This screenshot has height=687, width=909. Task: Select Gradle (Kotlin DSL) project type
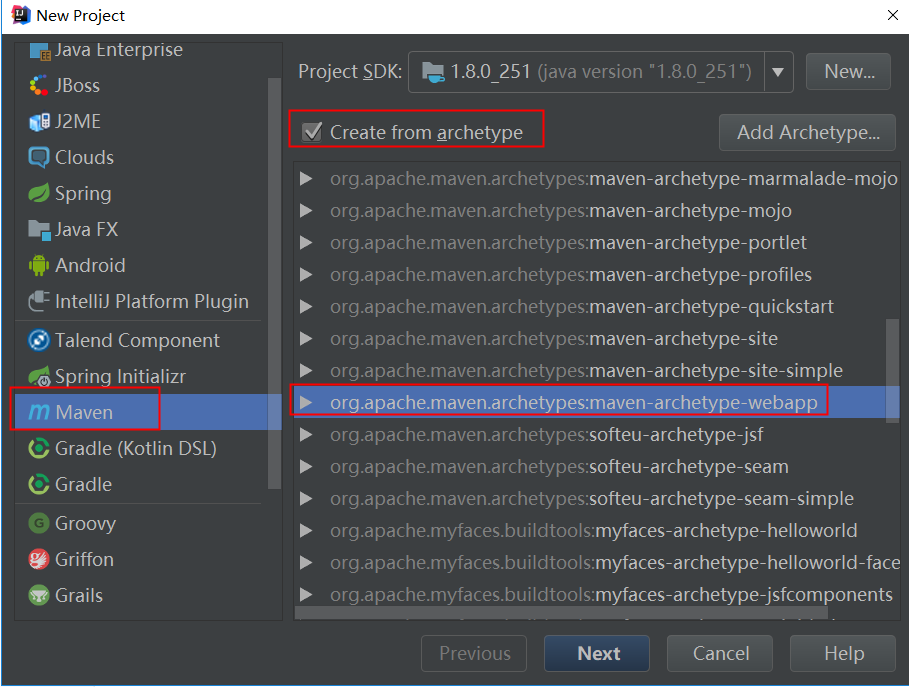click(141, 448)
